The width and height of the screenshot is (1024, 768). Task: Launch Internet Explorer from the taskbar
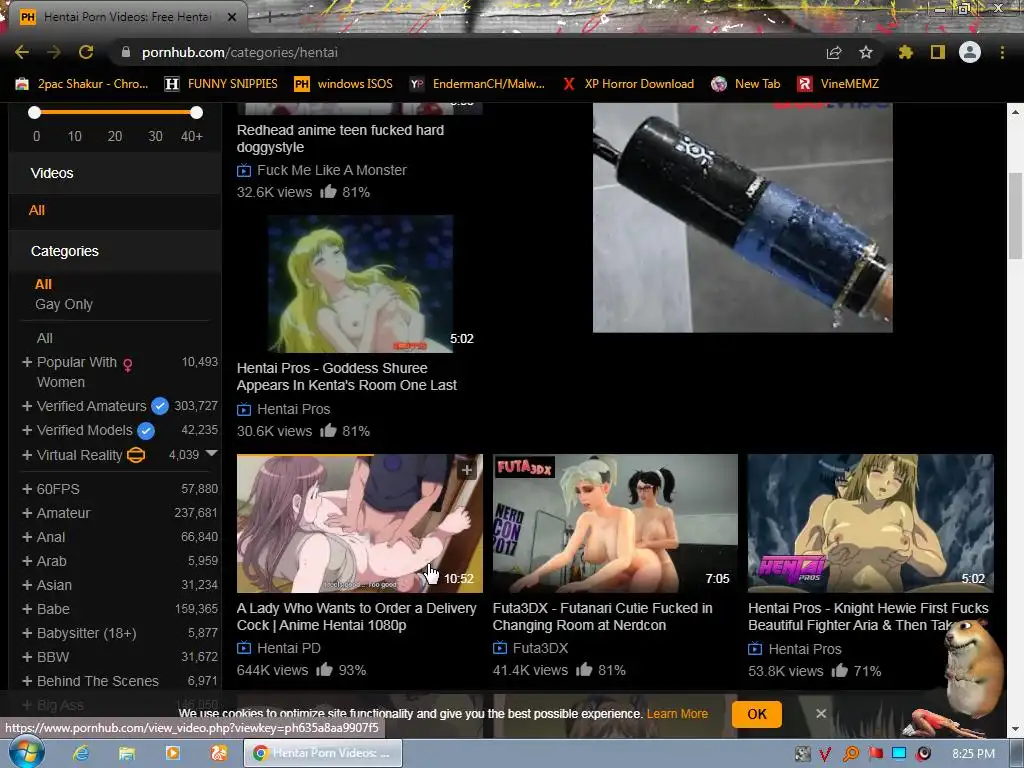point(81,753)
